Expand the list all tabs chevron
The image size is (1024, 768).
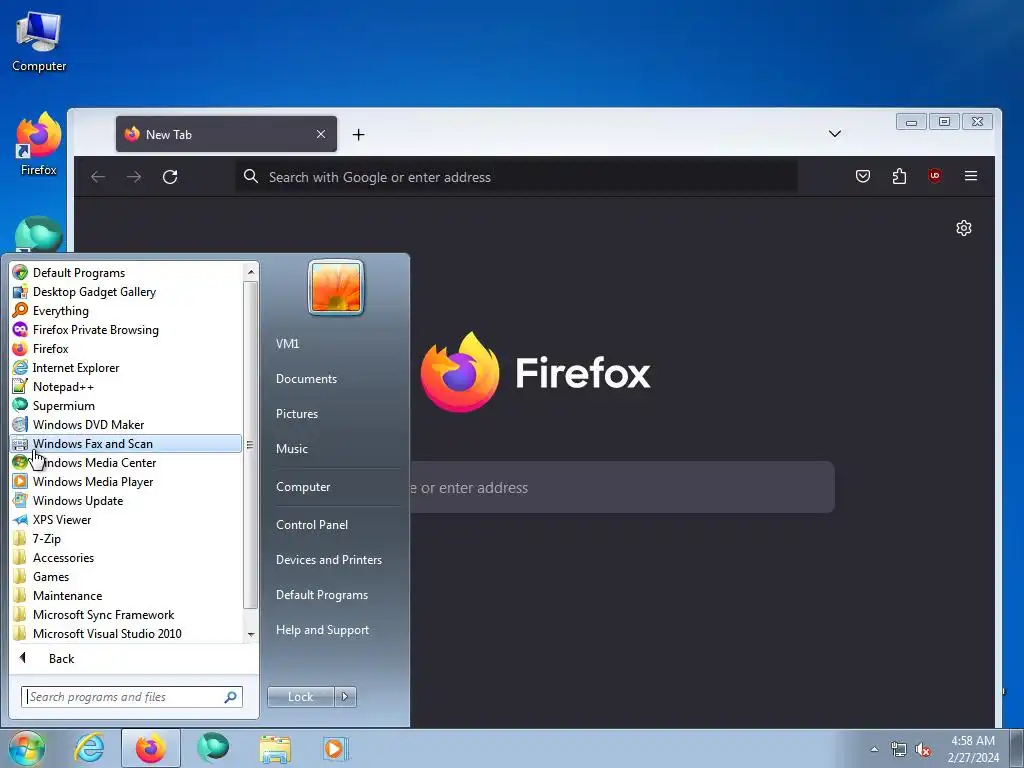click(x=834, y=134)
